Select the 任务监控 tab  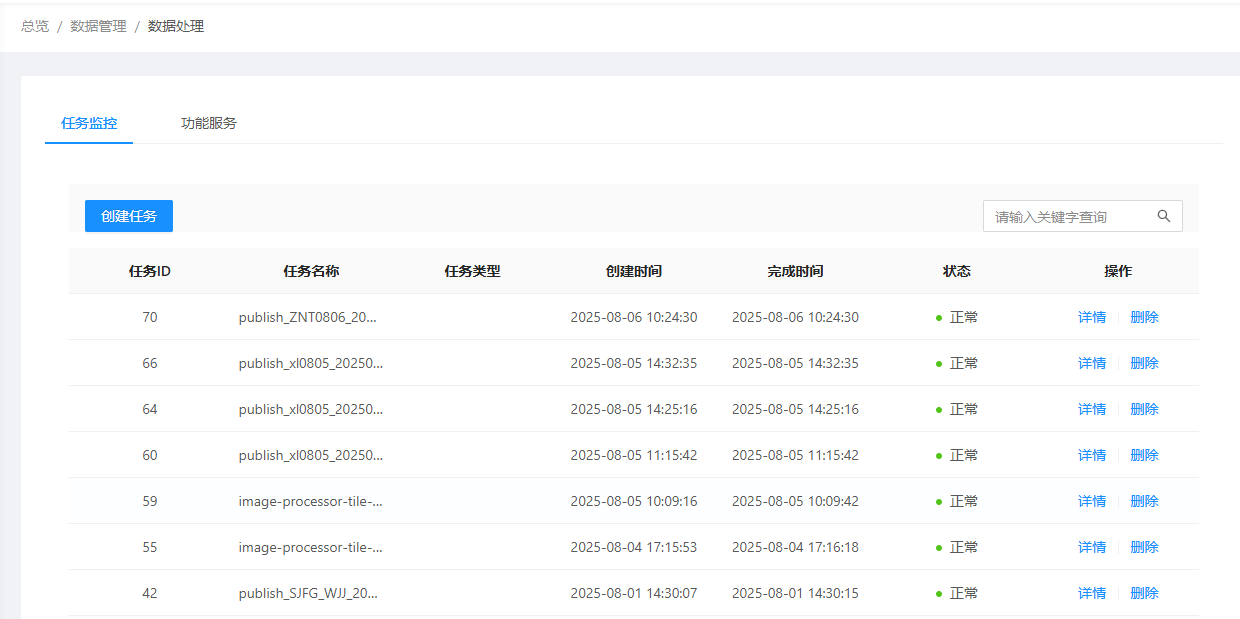(x=89, y=123)
